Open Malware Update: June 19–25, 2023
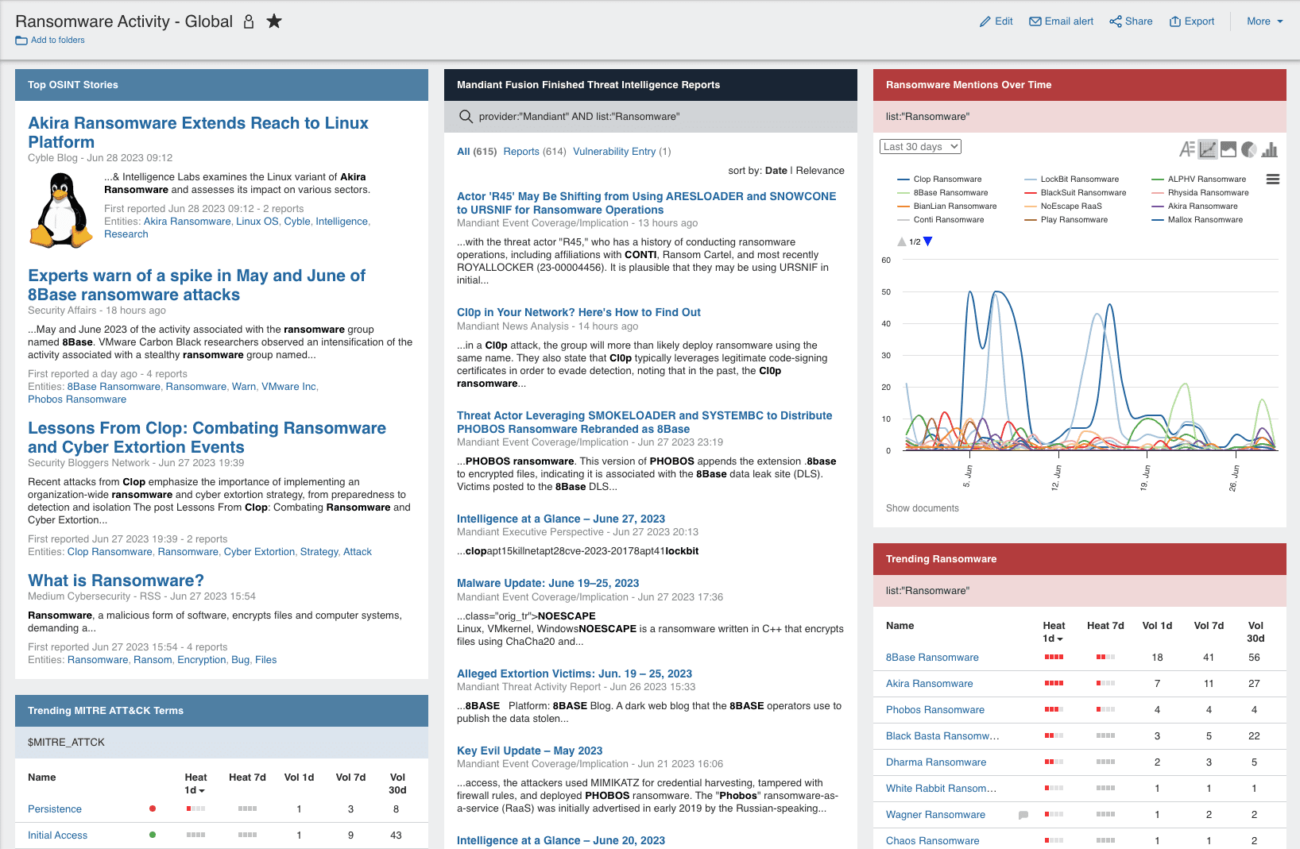1300x849 pixels. 548,583
